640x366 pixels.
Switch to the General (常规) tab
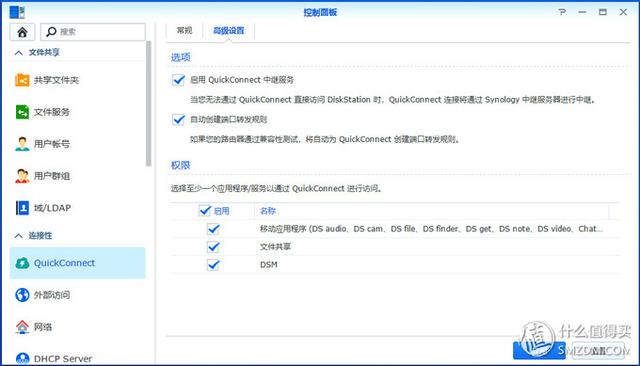(x=184, y=31)
